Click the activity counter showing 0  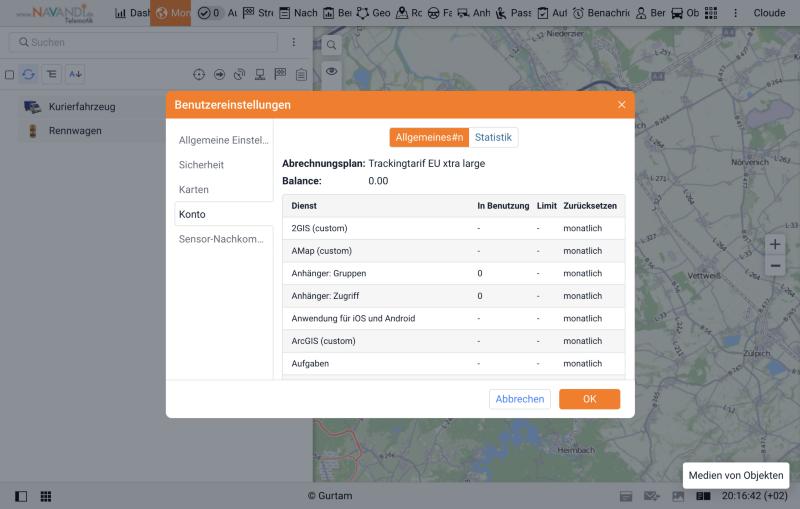[210, 13]
